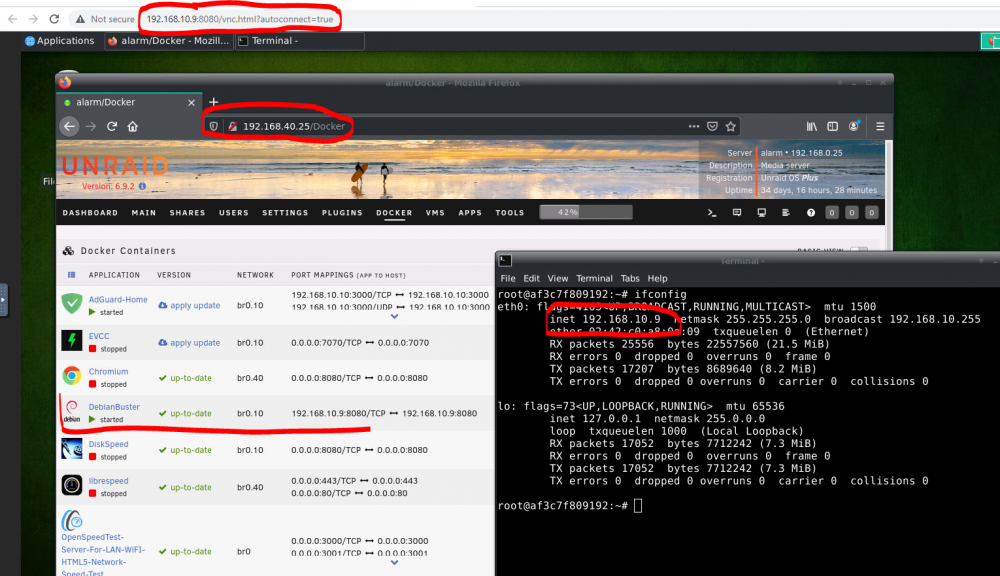The height and width of the screenshot is (576, 1000).
Task: Open the Unraid VMS tab
Action: [435, 213]
